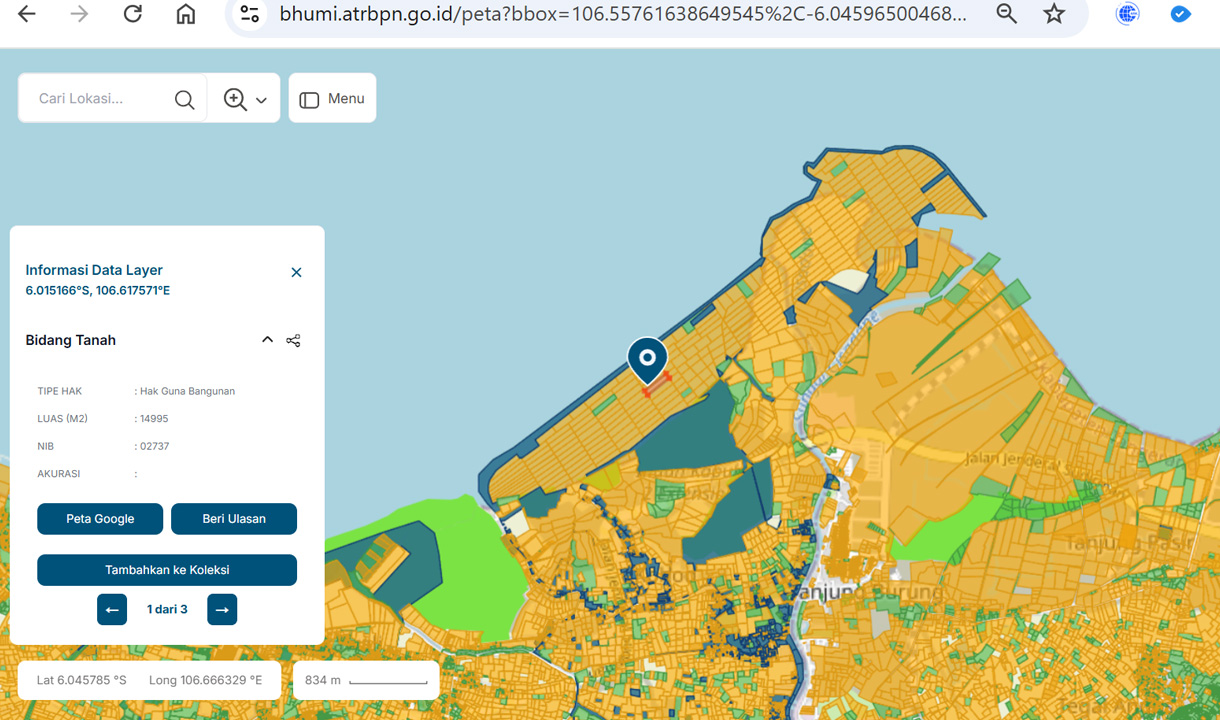
Task: Click the share icon beside Bidang Tanah
Action: point(293,341)
